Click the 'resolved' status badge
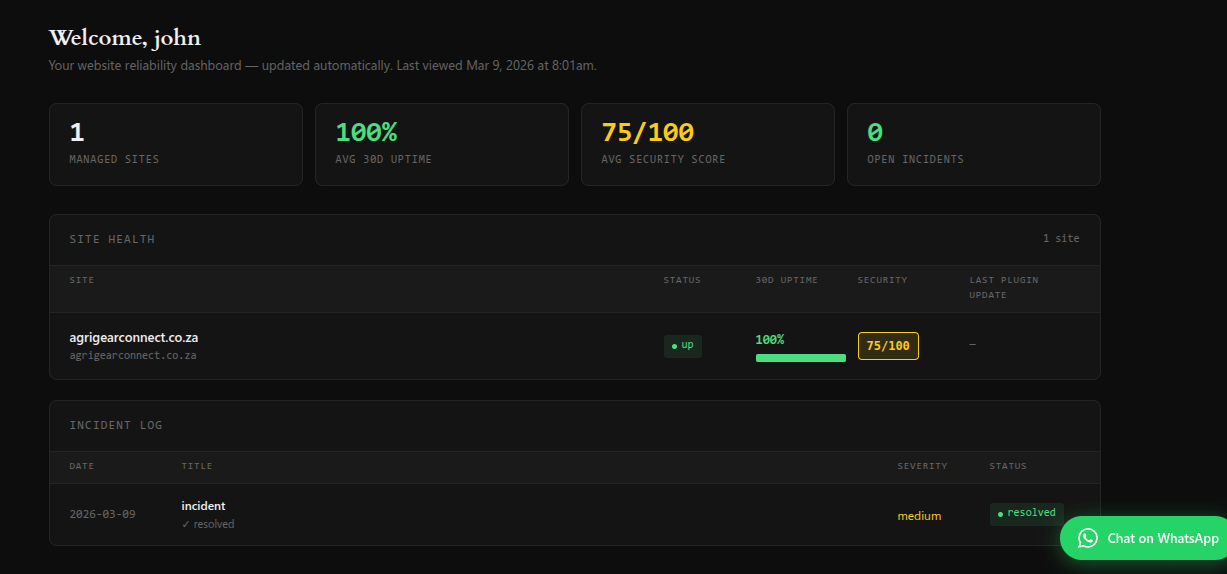The height and width of the screenshot is (574, 1227). tap(1027, 513)
